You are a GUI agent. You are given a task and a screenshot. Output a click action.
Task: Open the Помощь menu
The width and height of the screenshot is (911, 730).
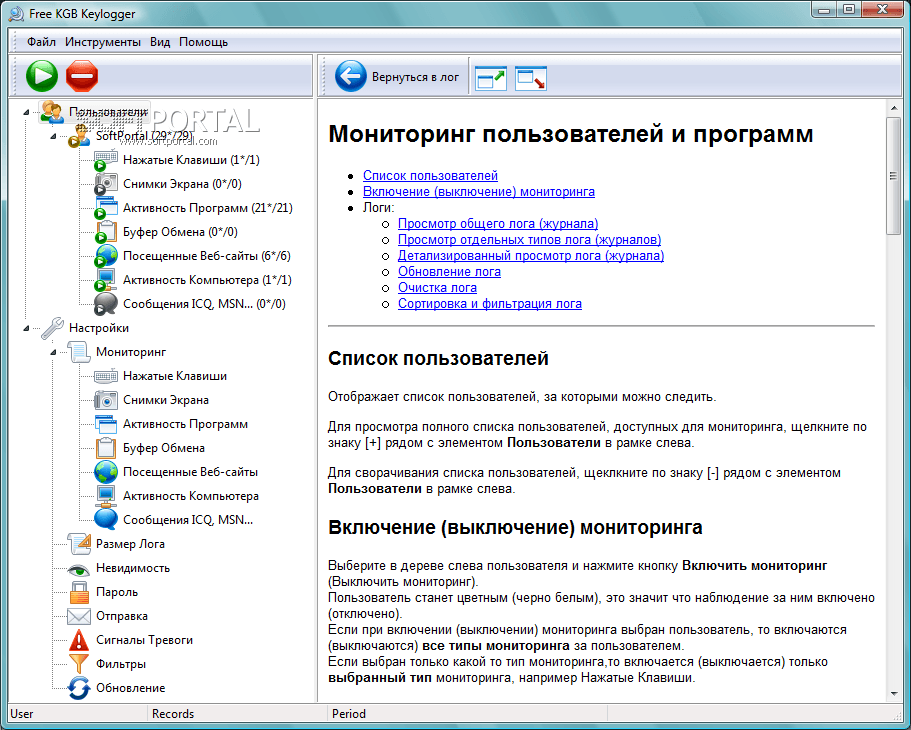tap(203, 42)
